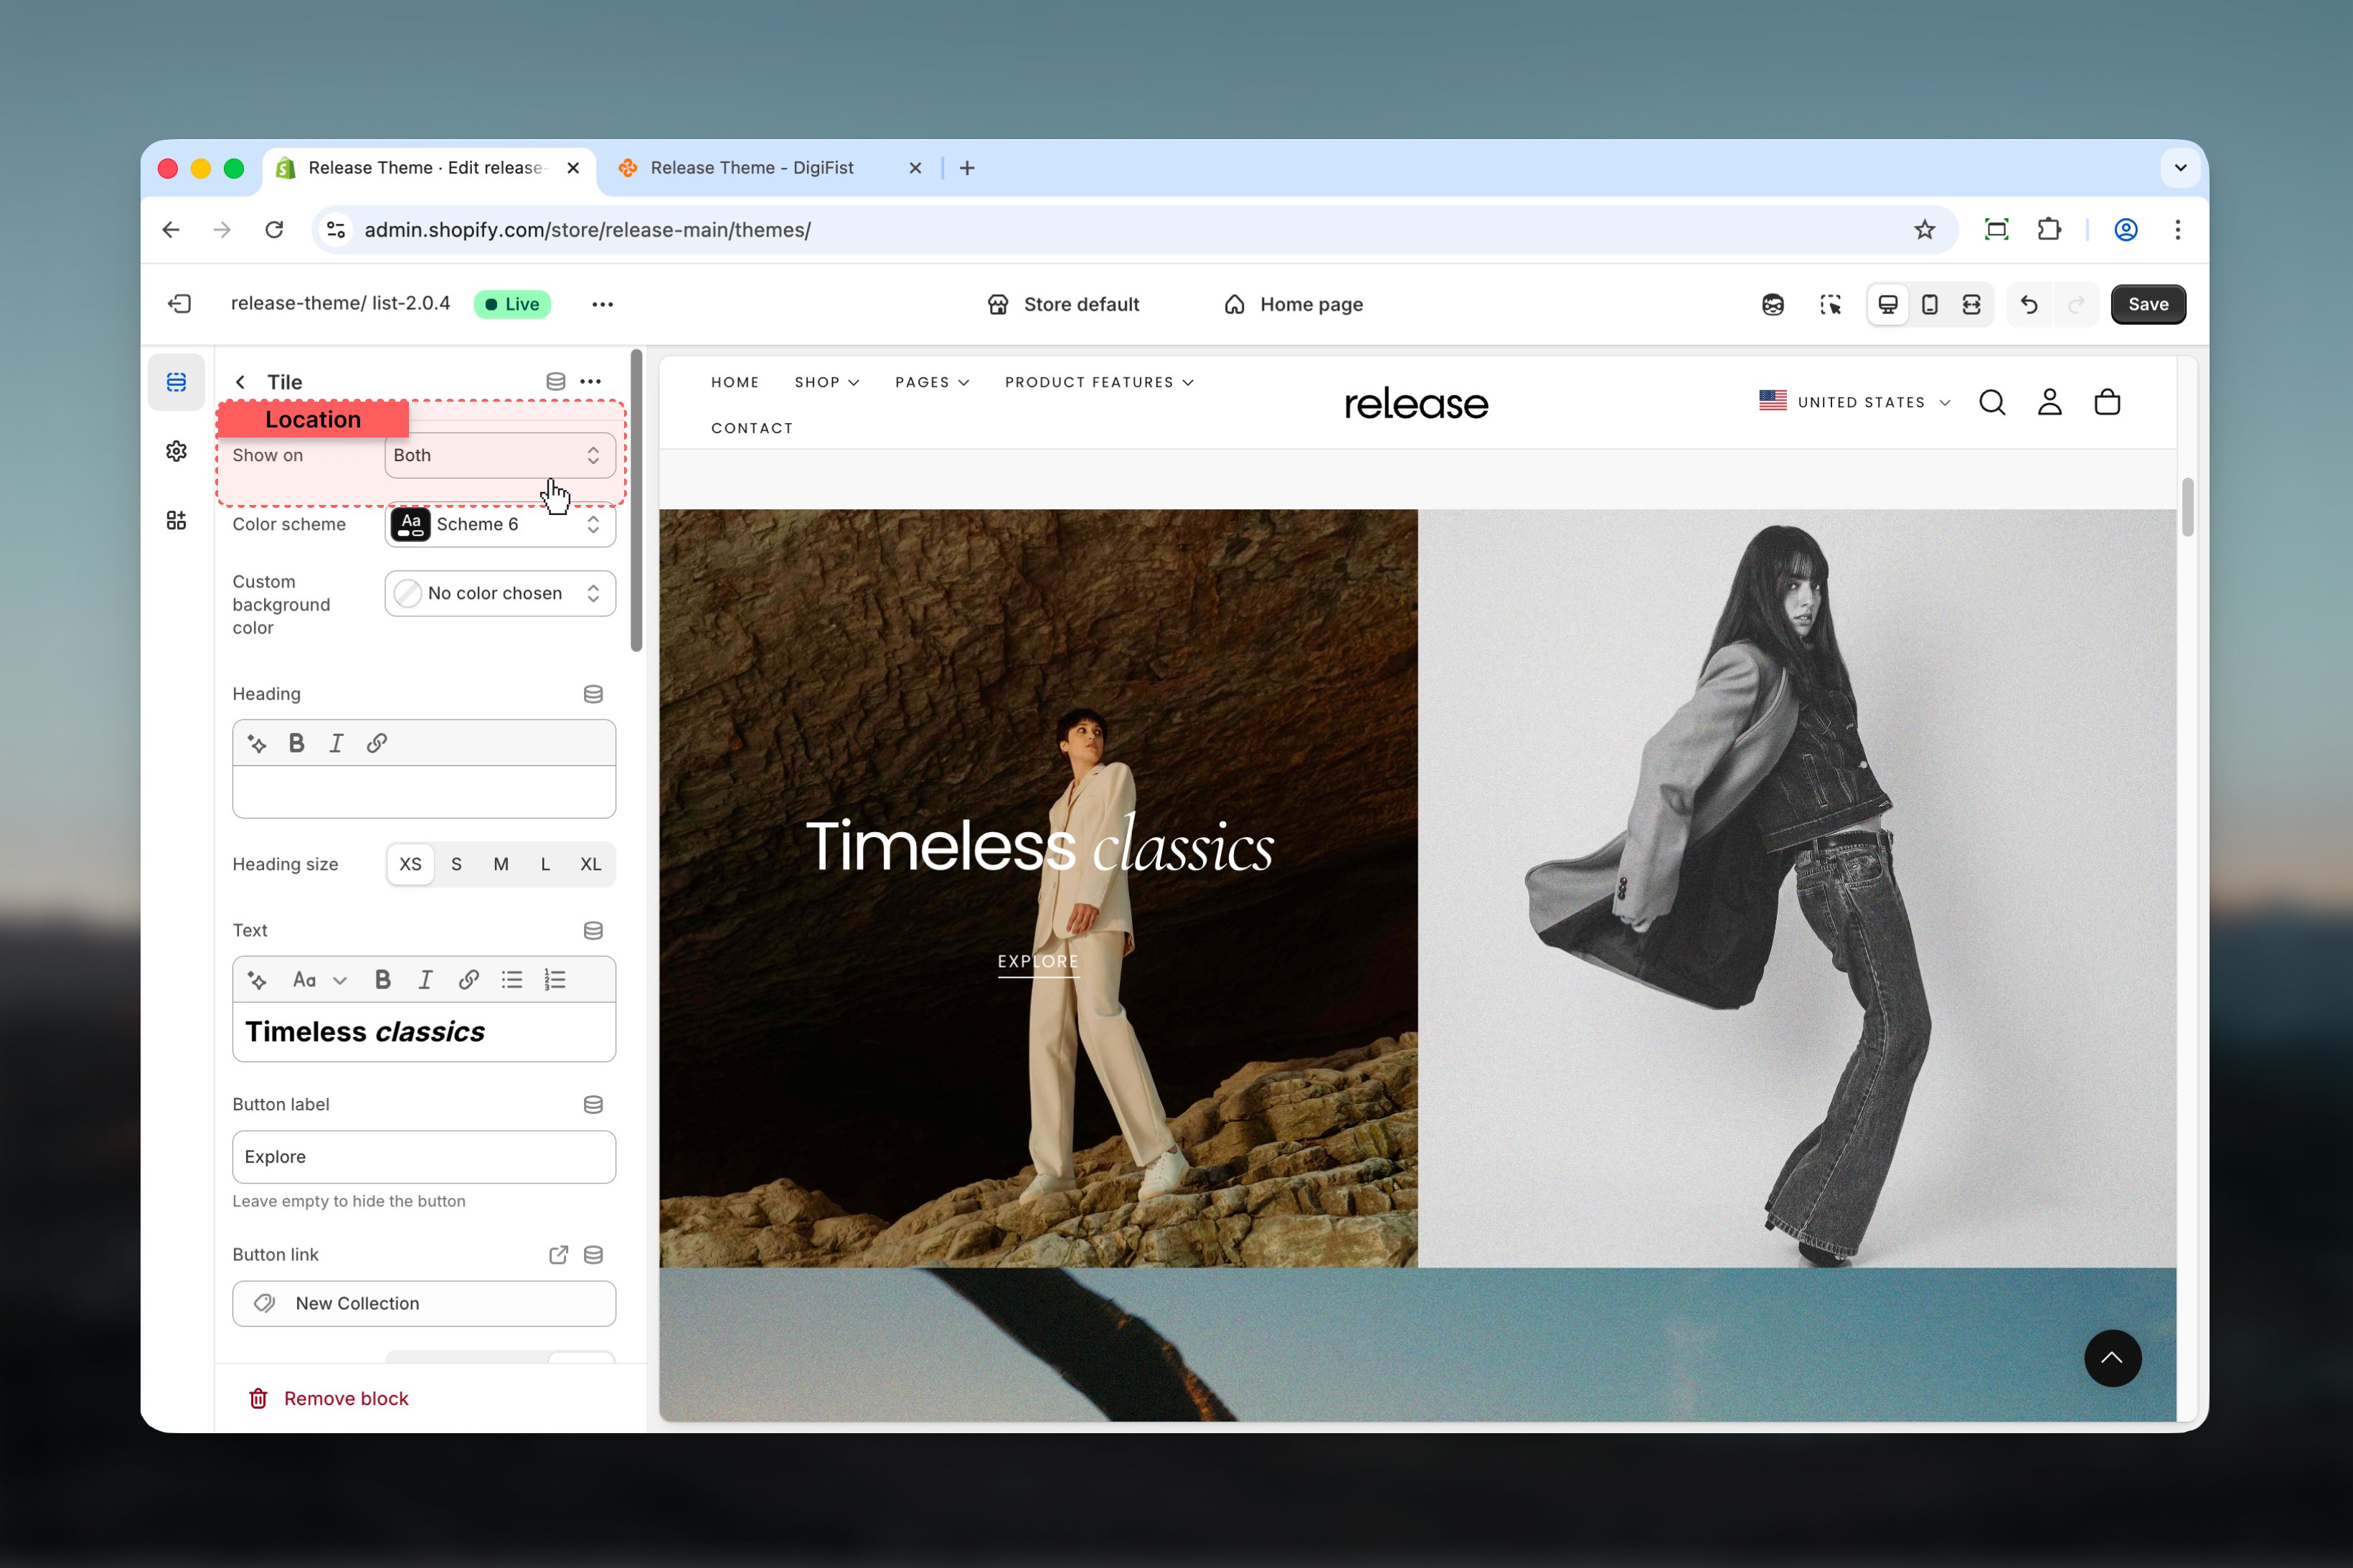
Task: Click the EXPLORE link on the hero image
Action: tap(1038, 962)
